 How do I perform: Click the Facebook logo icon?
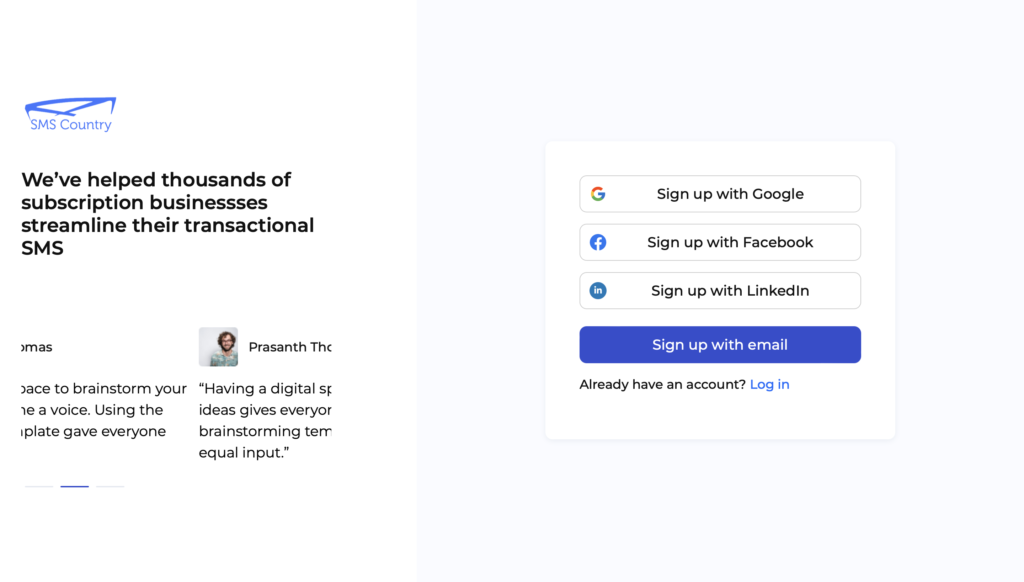[598, 242]
